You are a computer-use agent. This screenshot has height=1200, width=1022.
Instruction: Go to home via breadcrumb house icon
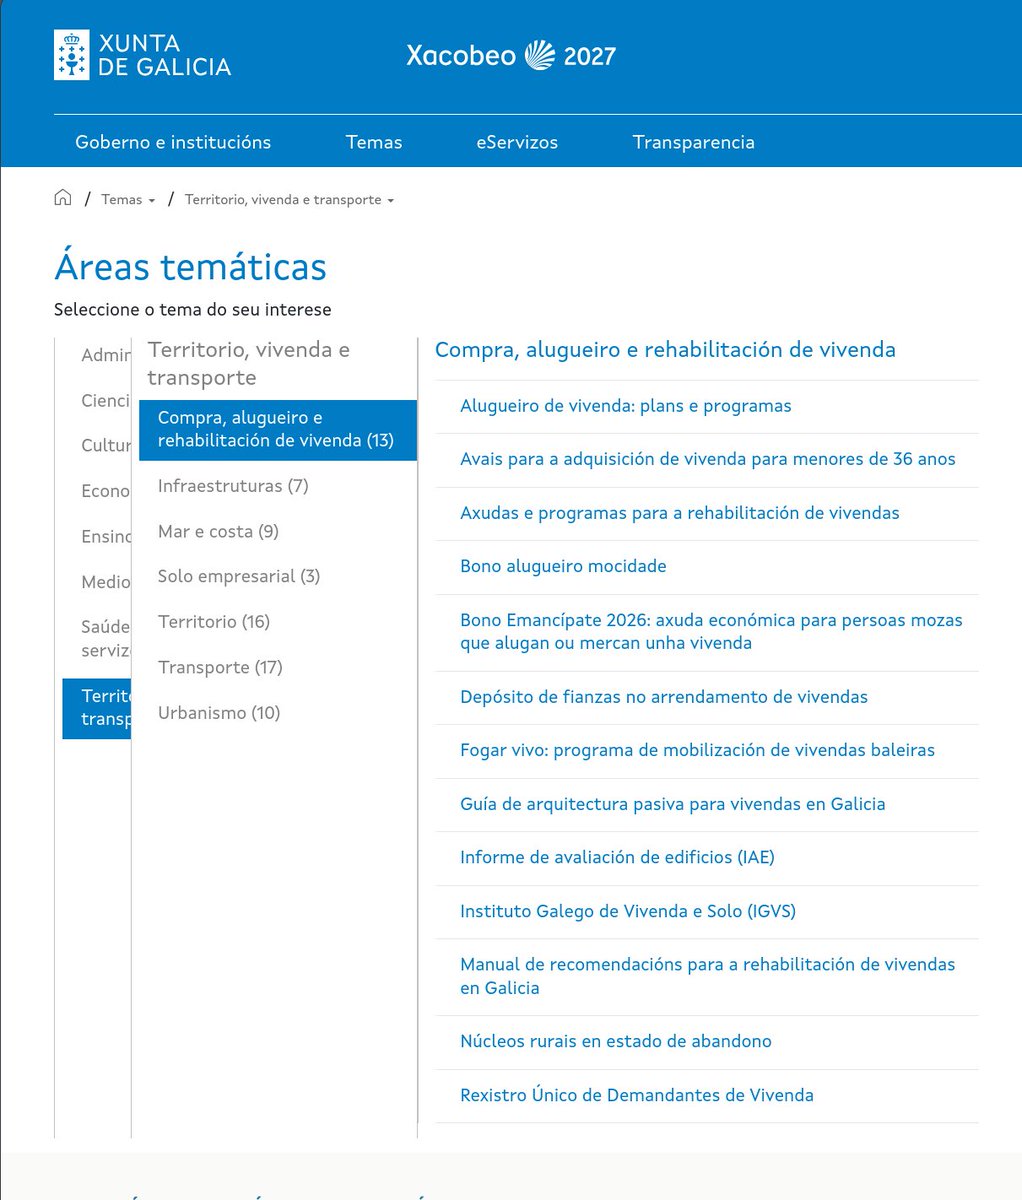(63, 198)
